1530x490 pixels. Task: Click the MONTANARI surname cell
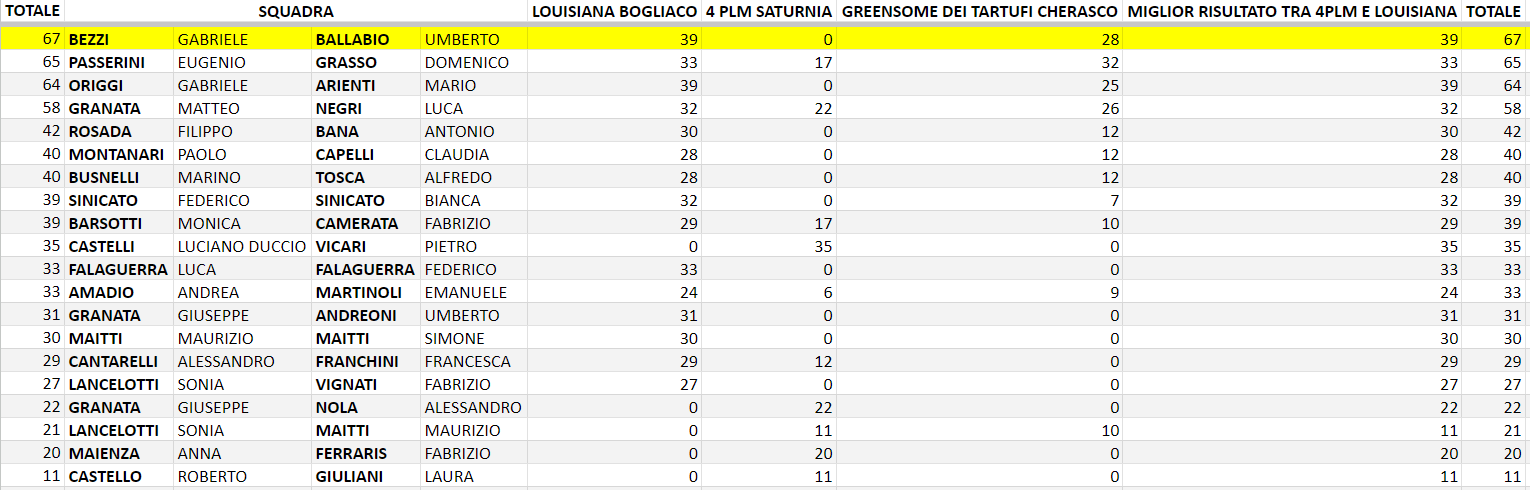116,154
